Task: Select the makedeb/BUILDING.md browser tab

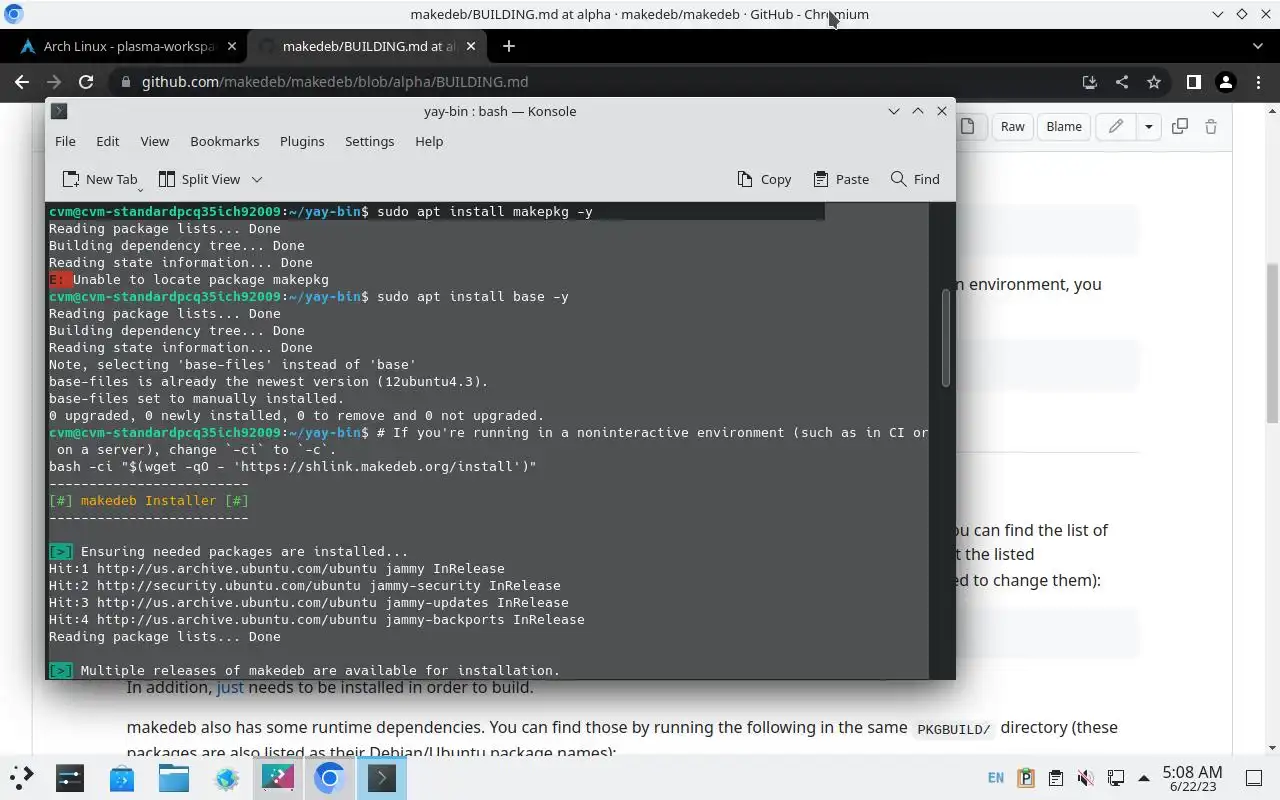Action: [368, 46]
